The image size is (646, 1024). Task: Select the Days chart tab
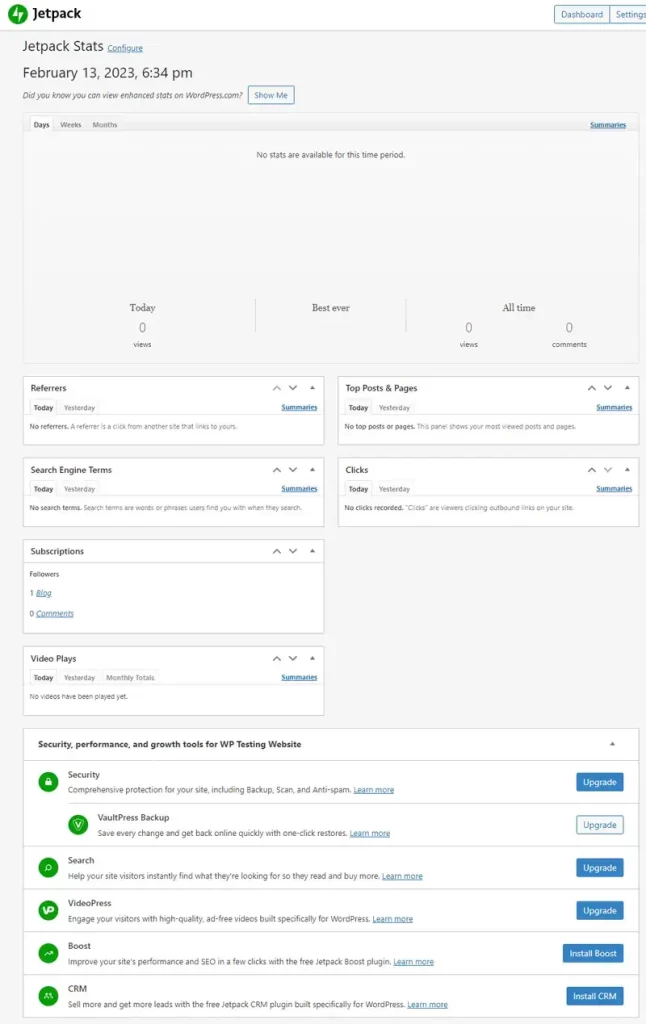tap(42, 125)
